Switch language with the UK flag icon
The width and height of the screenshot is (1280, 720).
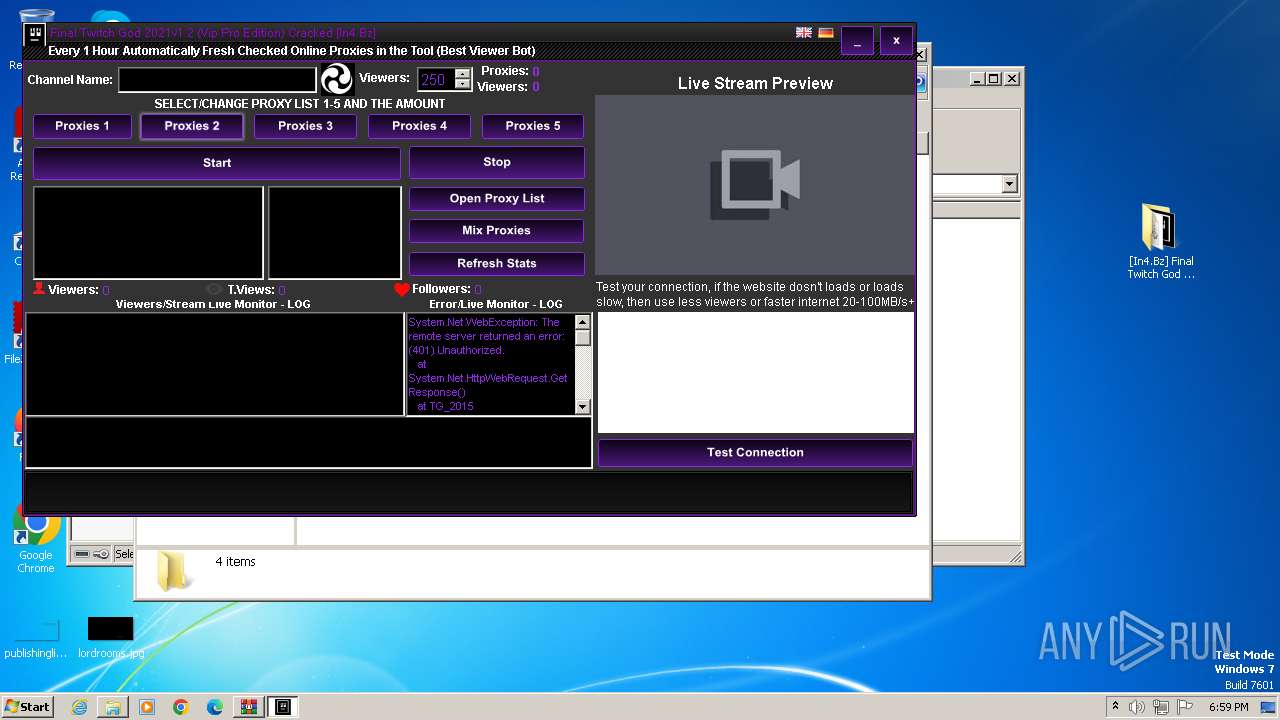[x=803, y=33]
